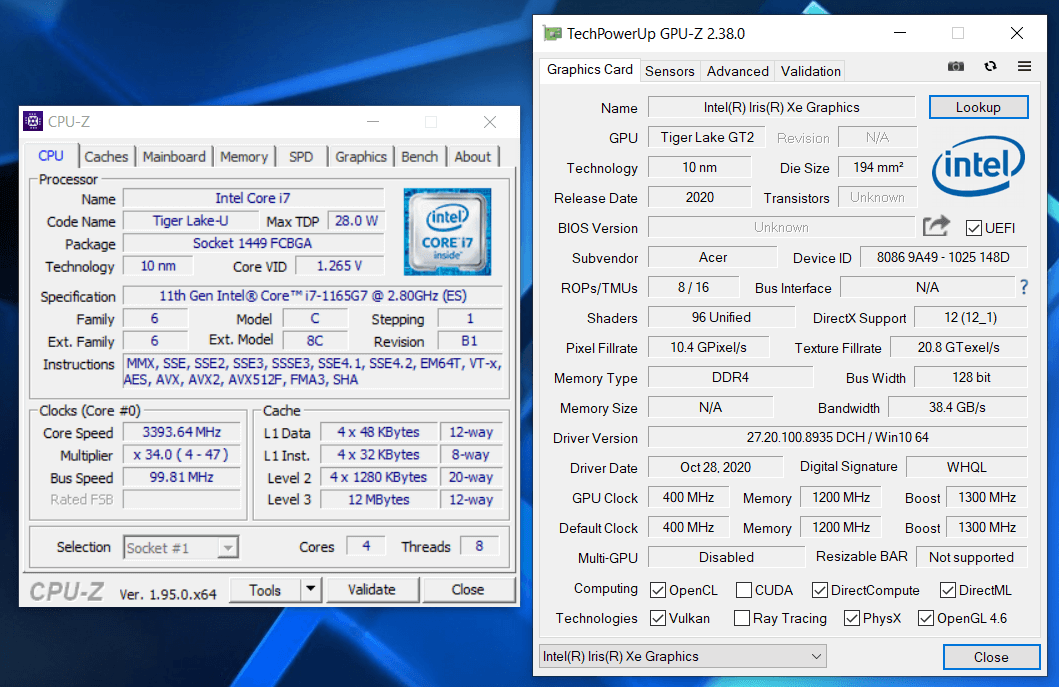Open the SPD tab in CPU-Z
Image resolution: width=1059 pixels, height=687 pixels.
[x=301, y=156]
